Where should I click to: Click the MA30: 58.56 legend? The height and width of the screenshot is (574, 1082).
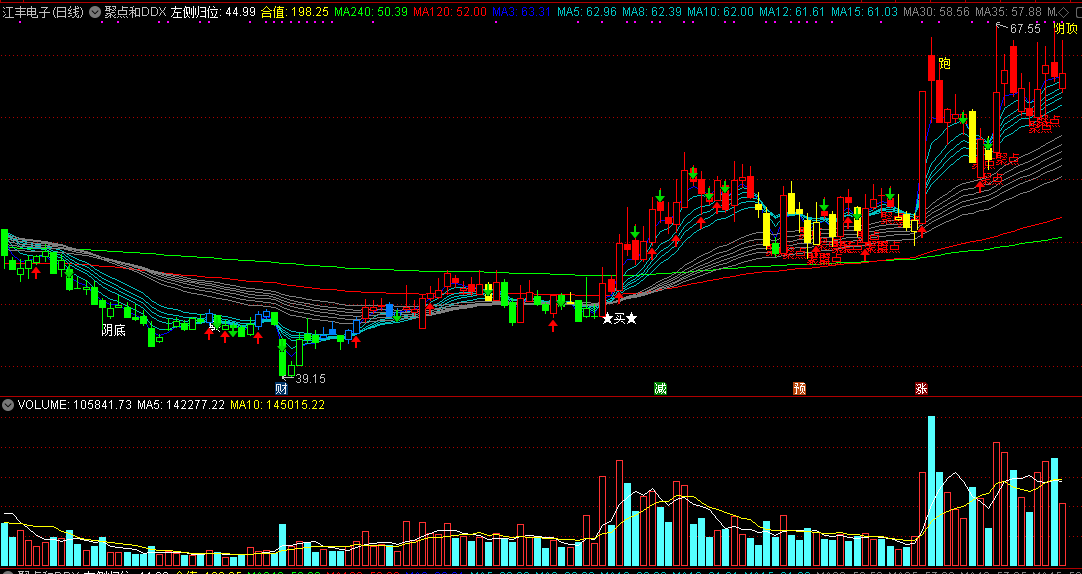[x=936, y=12]
